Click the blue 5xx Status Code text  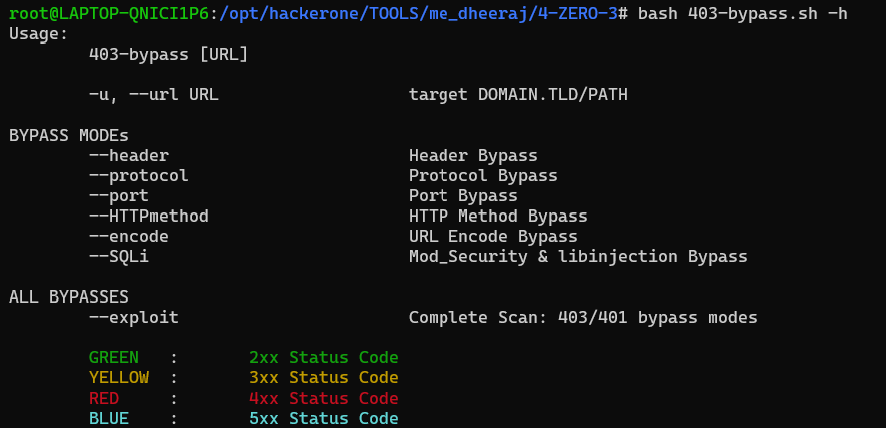point(324,419)
